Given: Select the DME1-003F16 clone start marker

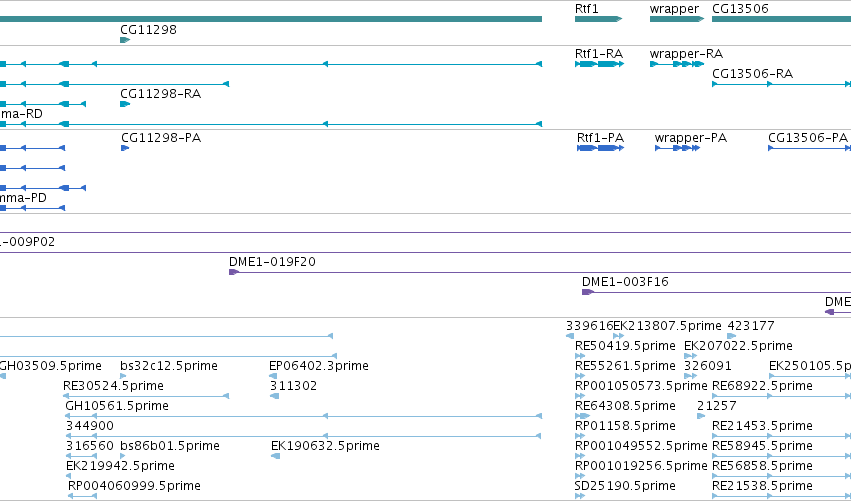Looking at the screenshot, I should pos(588,292).
